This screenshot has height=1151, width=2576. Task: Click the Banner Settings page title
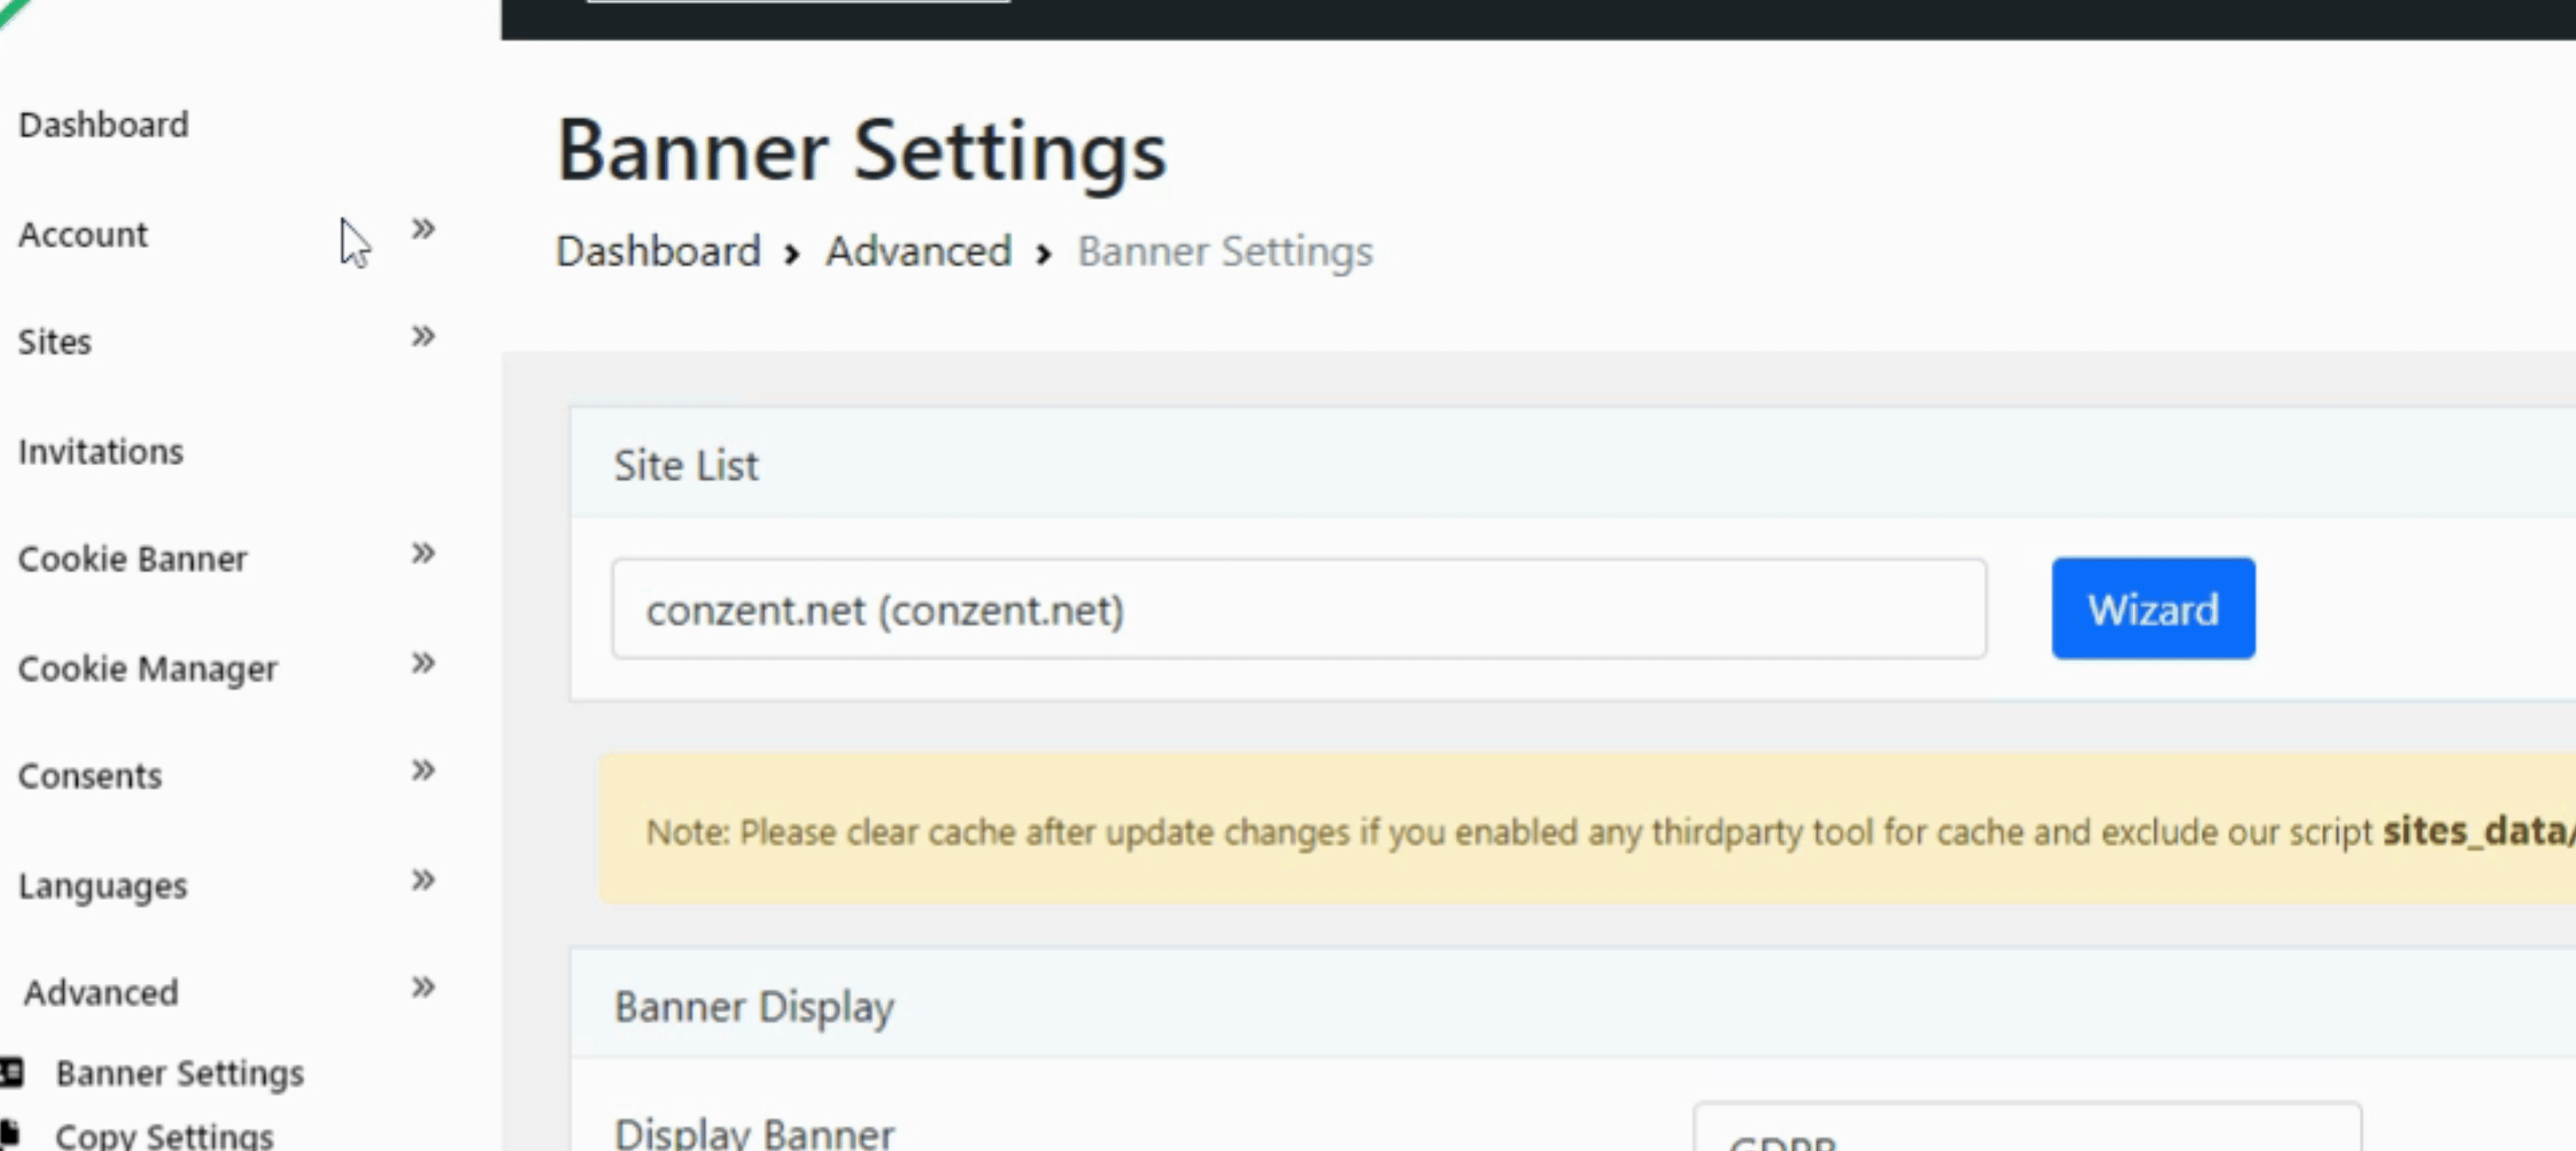click(861, 152)
